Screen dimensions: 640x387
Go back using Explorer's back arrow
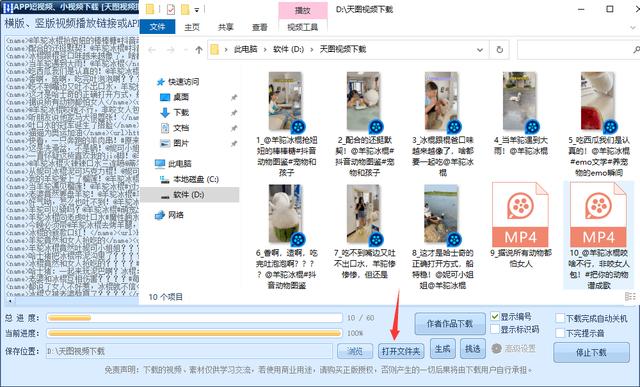pos(152,50)
